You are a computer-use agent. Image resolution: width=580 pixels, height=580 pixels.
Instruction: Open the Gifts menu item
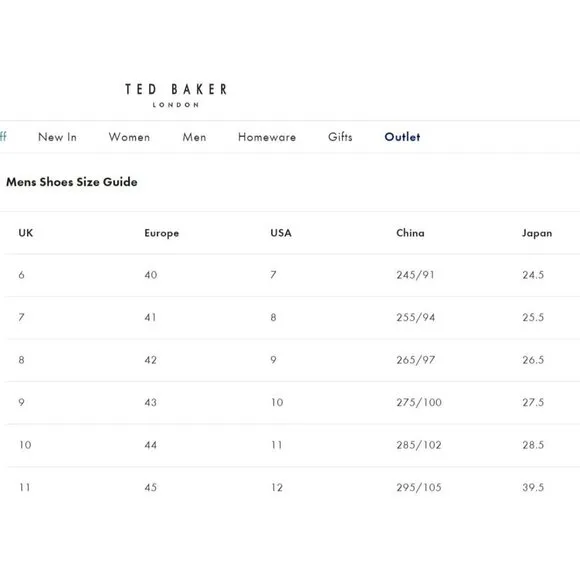(x=340, y=137)
